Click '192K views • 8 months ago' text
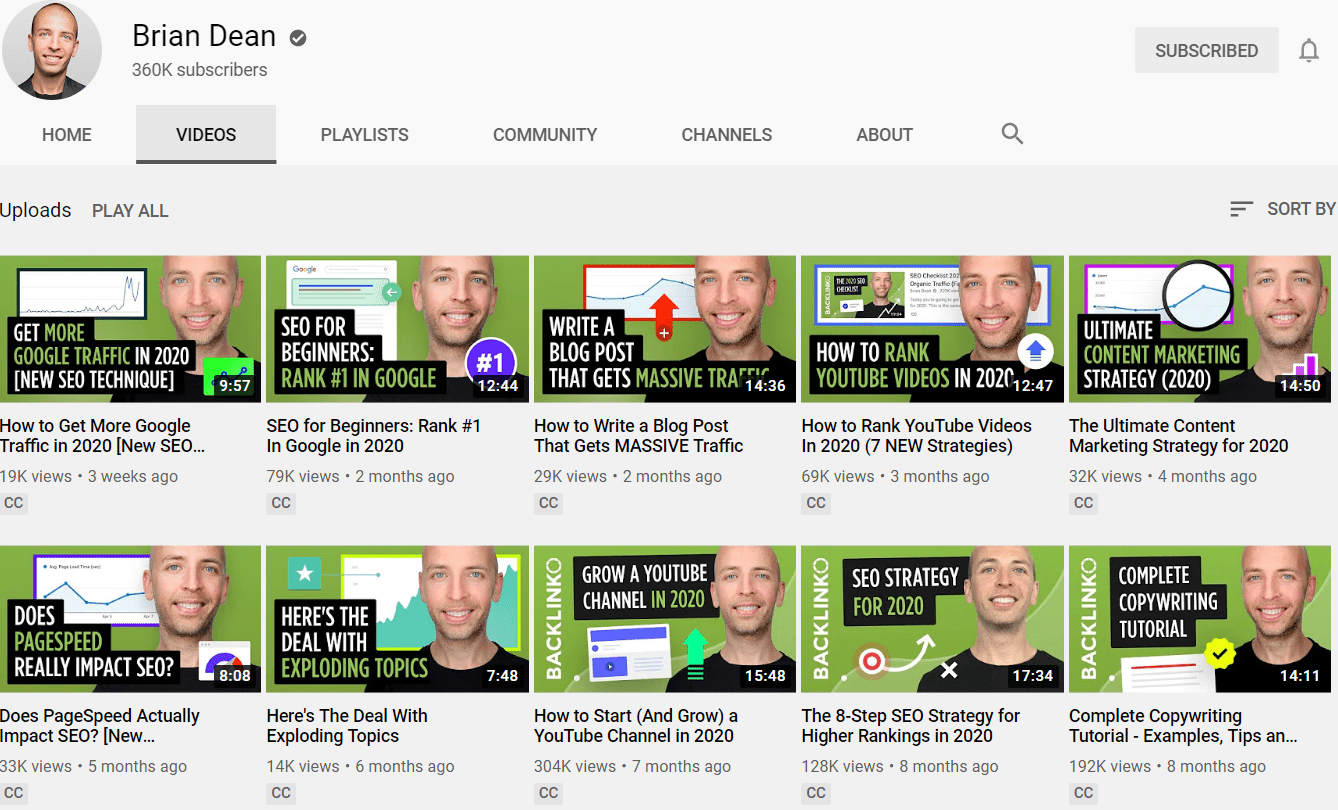Image resolution: width=1338 pixels, height=810 pixels. coord(1167,767)
